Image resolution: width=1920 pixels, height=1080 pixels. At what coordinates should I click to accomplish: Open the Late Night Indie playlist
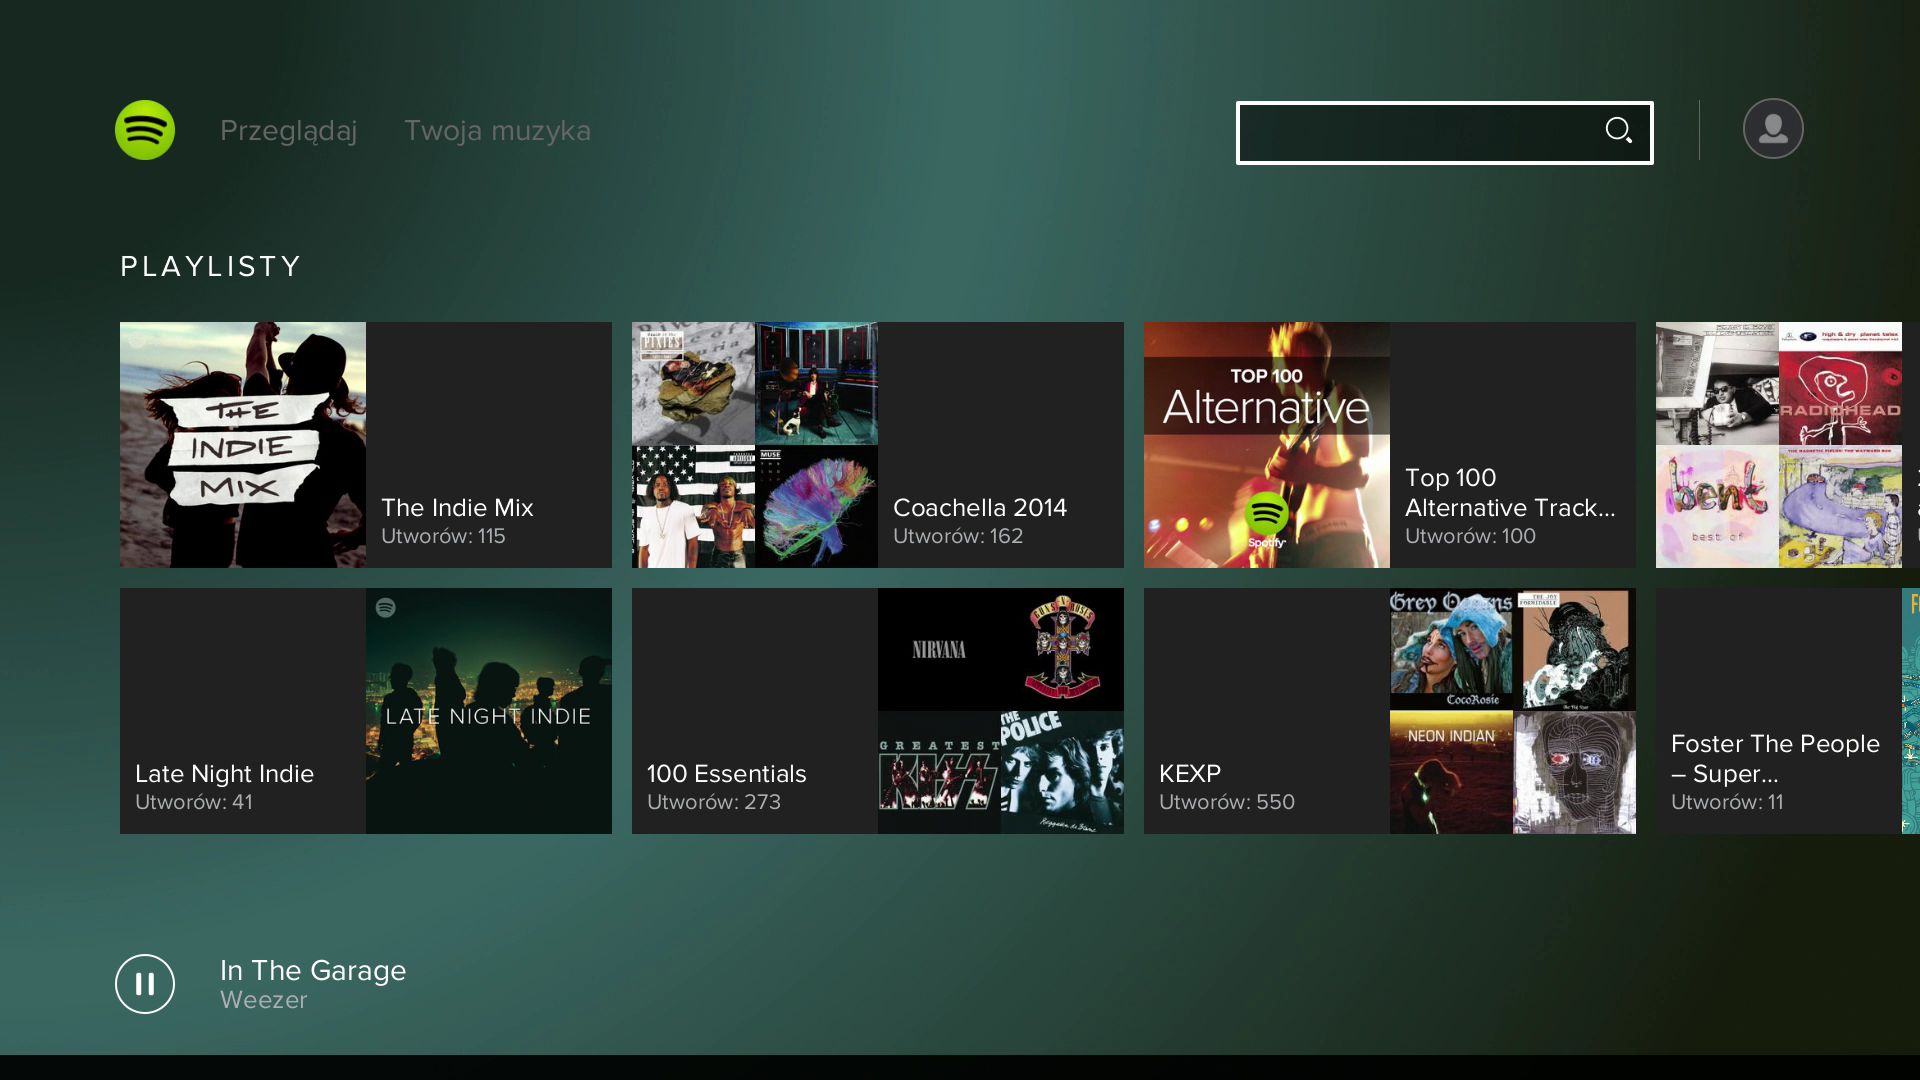pyautogui.click(x=225, y=774)
